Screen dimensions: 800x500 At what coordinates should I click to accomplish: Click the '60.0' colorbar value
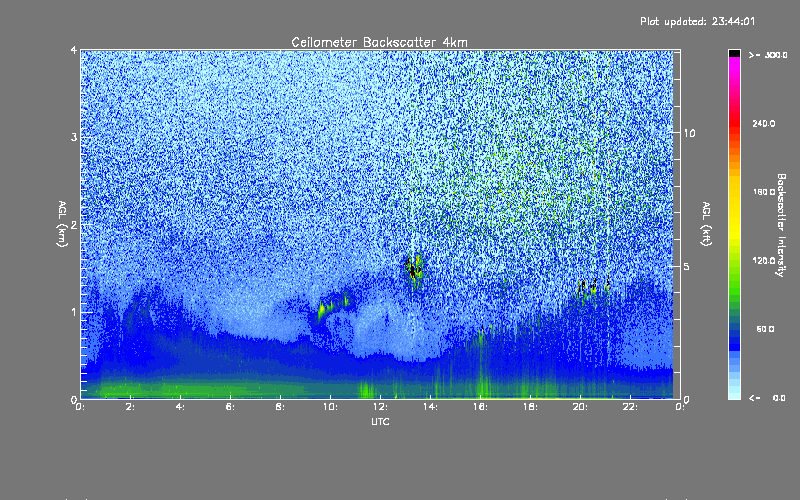pos(765,330)
